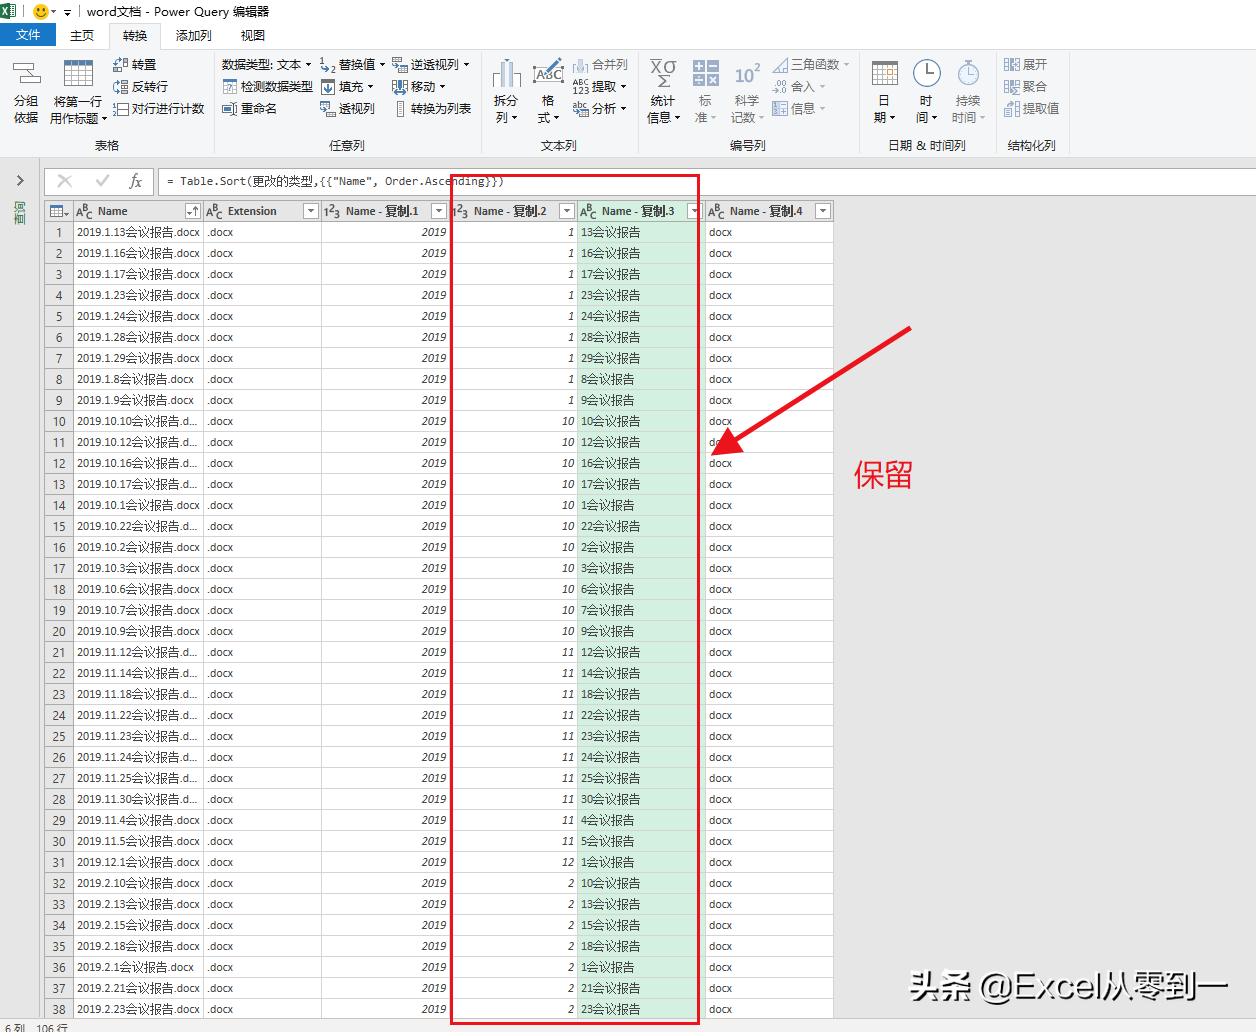
Task: Expand the queries pane chevron
Action: click(x=20, y=181)
